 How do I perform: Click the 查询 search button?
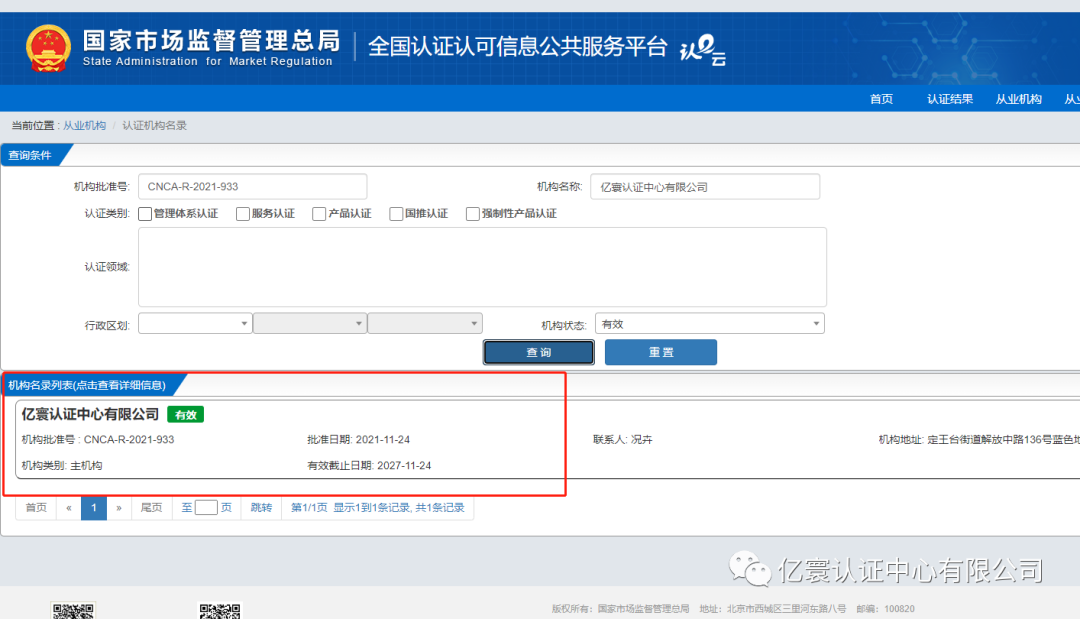(x=539, y=353)
